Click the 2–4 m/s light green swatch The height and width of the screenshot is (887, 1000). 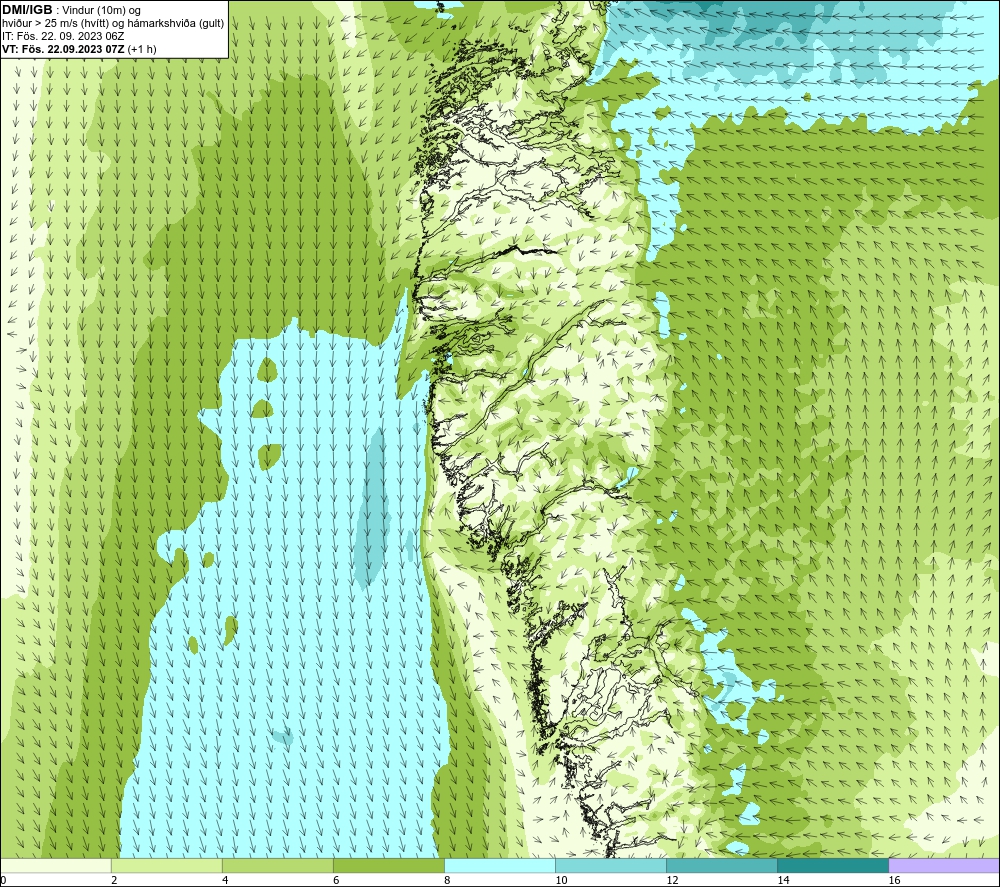(166, 865)
